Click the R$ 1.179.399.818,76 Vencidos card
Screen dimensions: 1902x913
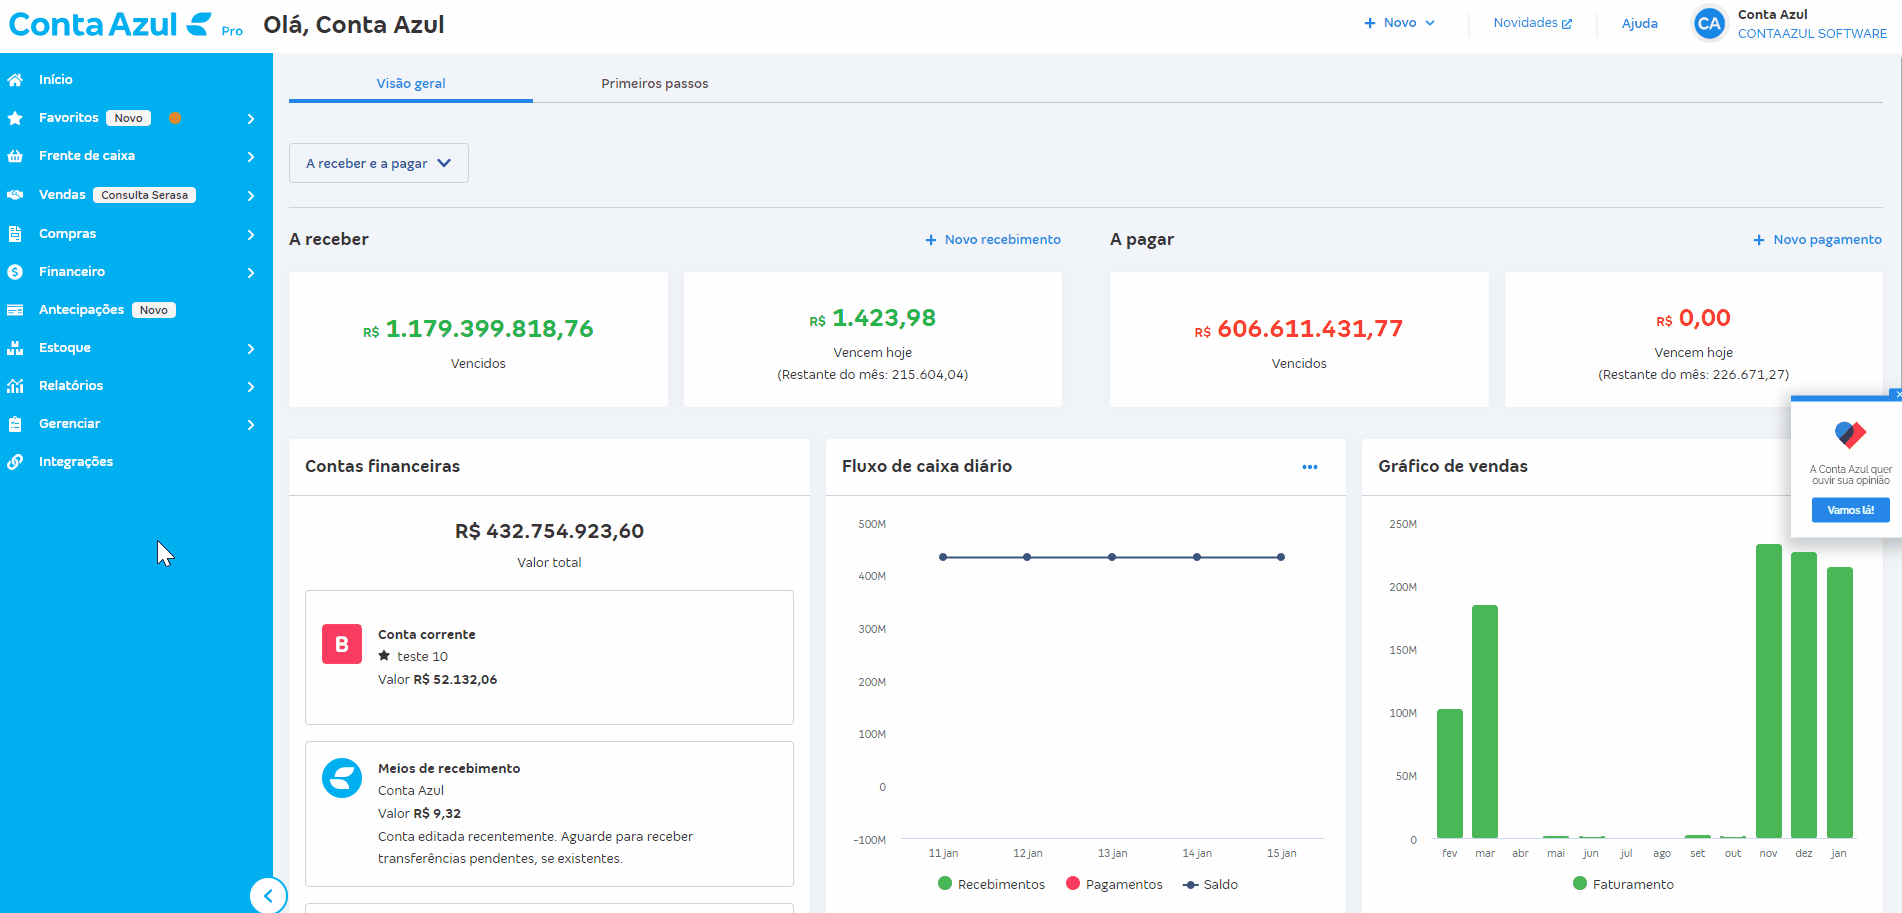coord(478,339)
